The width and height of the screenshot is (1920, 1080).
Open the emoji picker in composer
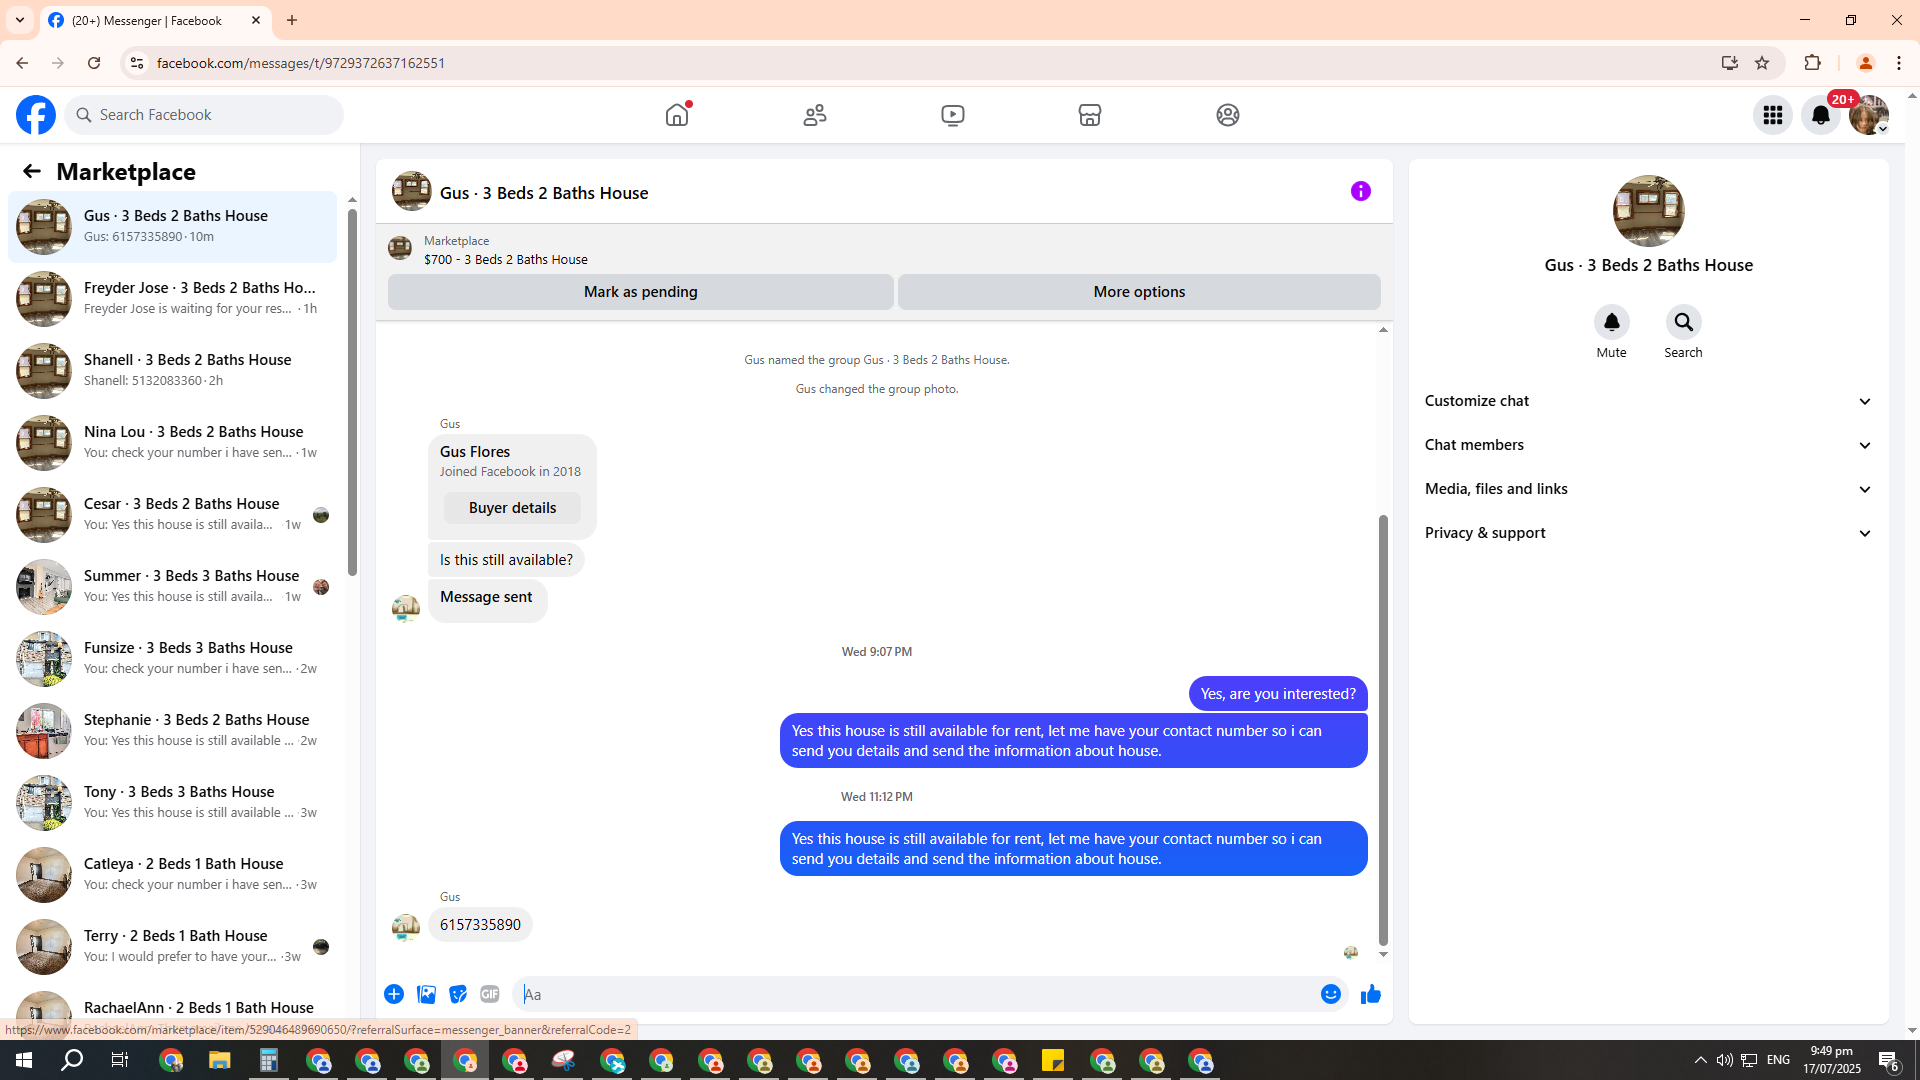pos(1331,994)
